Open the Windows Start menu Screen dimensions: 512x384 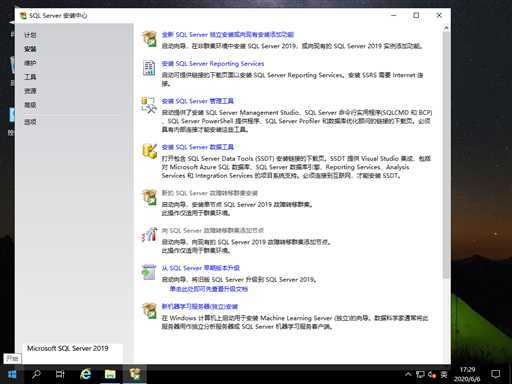pyautogui.click(x=12, y=374)
